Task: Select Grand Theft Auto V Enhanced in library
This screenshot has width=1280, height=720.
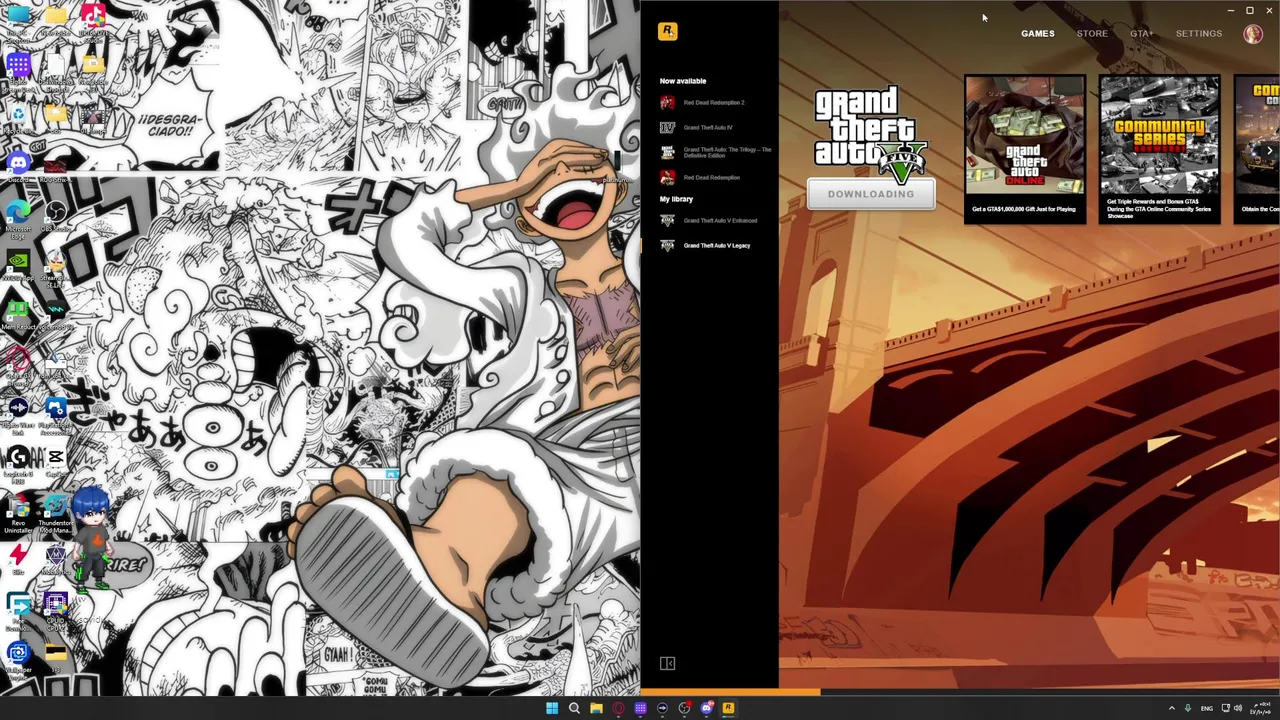Action: click(x=709, y=220)
